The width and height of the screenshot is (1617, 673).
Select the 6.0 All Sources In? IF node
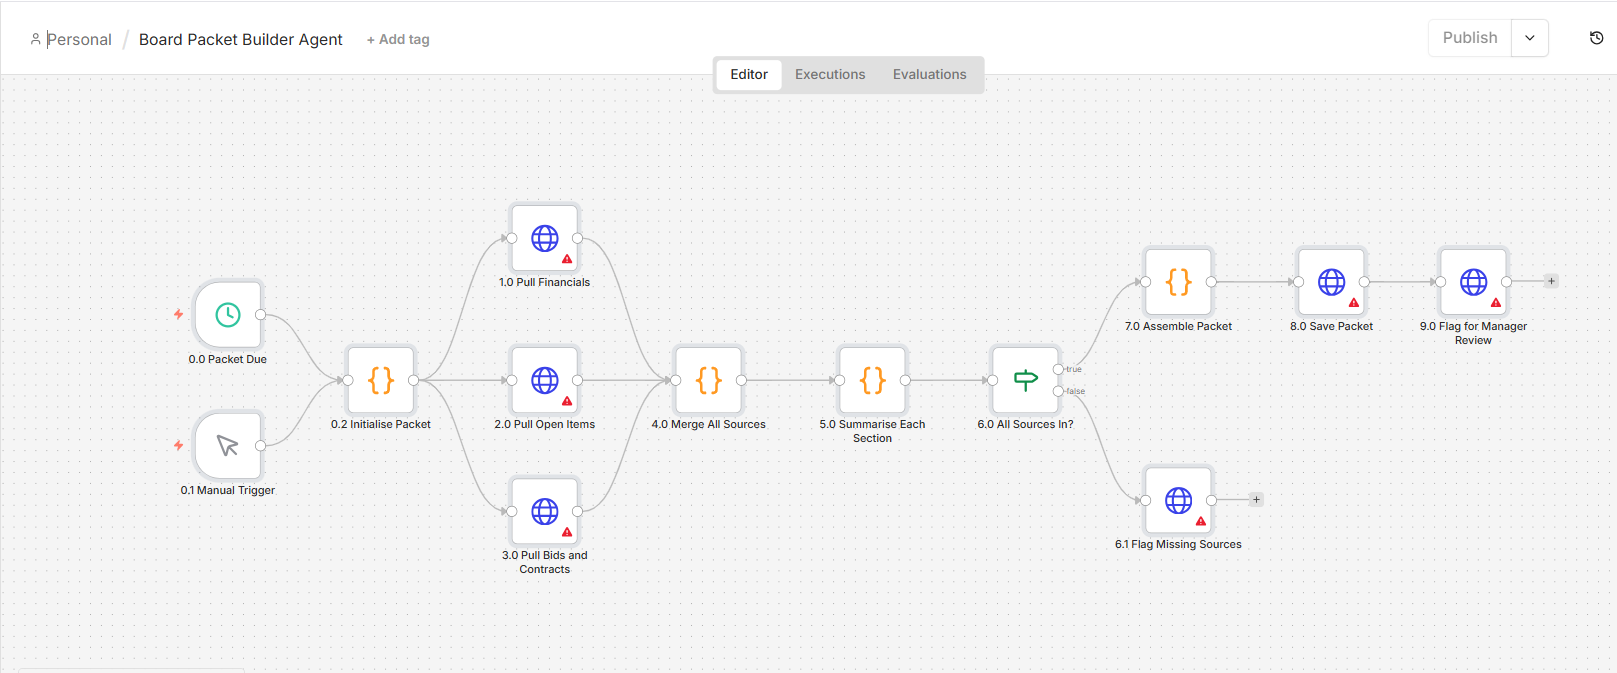[x=1025, y=380]
